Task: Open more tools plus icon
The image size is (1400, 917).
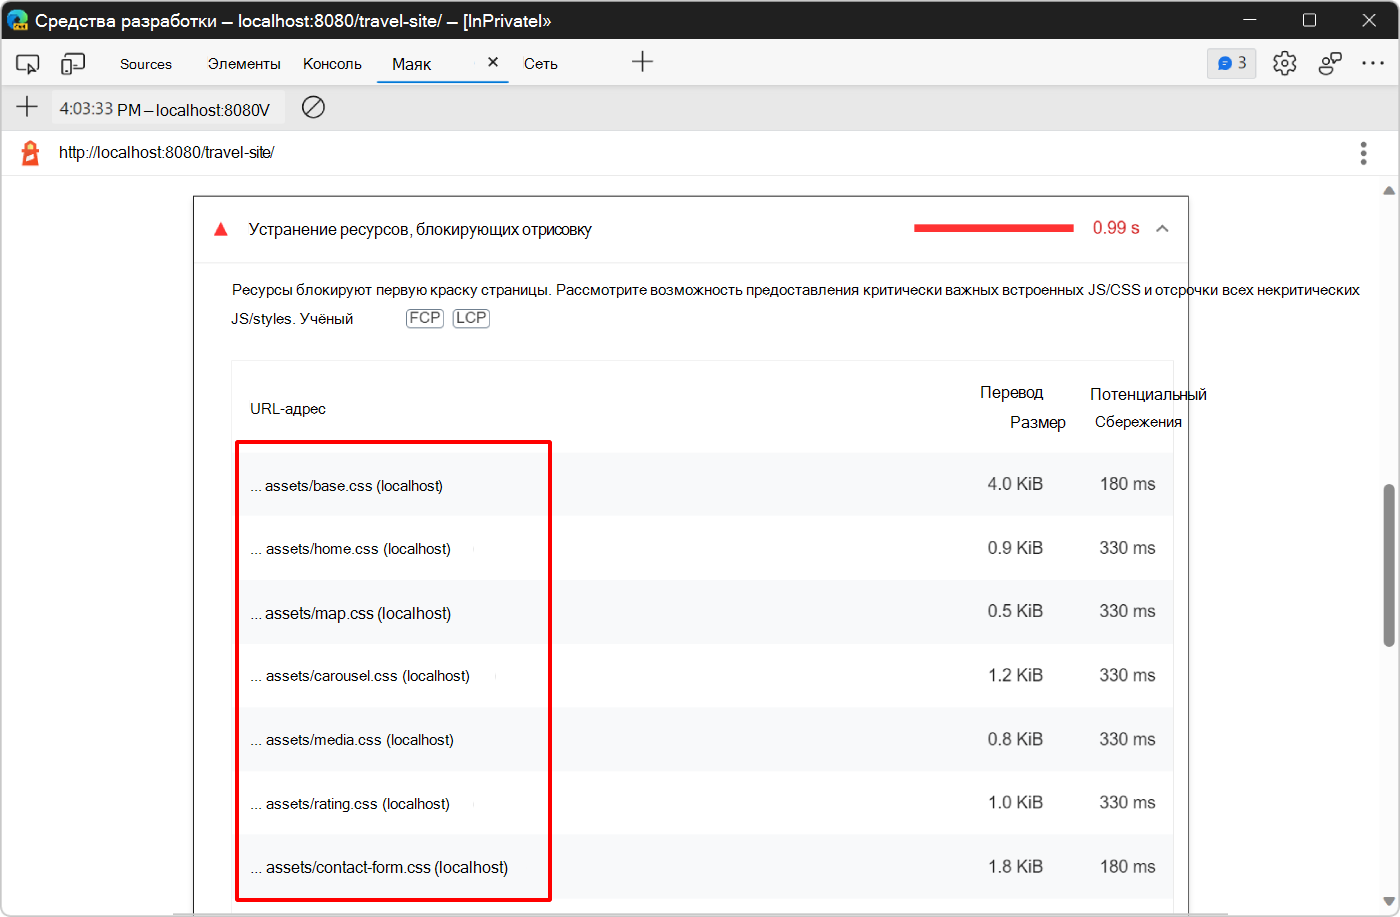Action: 642,62
